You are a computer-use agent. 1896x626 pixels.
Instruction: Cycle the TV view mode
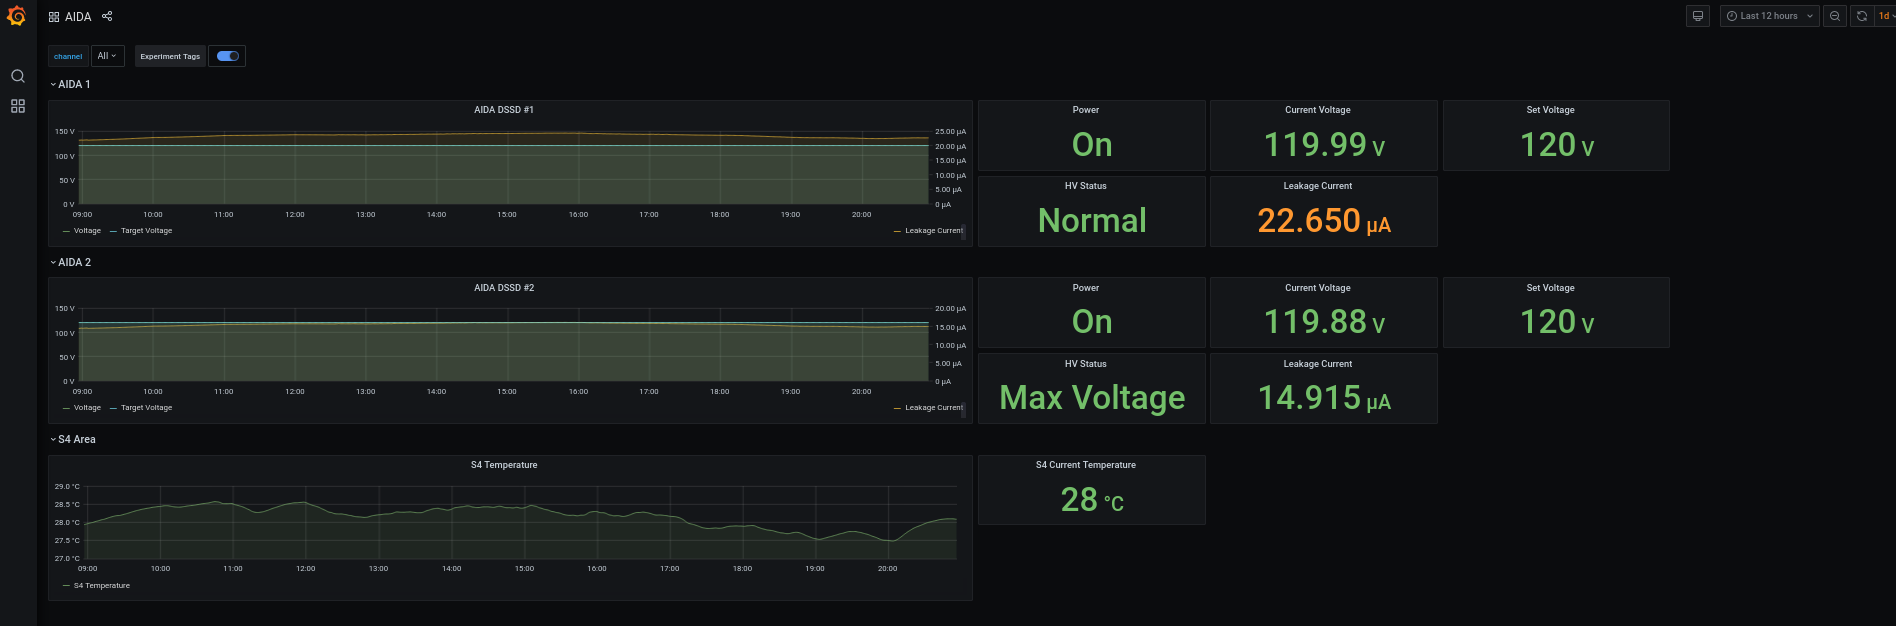click(1698, 16)
